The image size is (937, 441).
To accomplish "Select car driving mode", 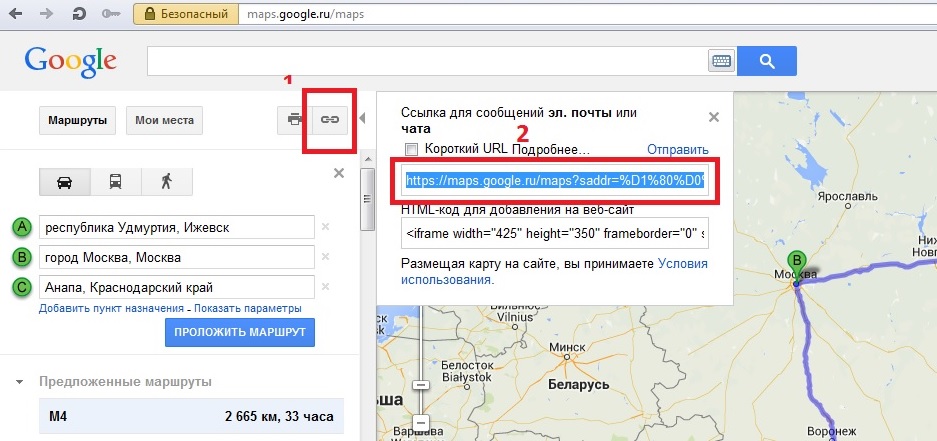I will pos(65,182).
